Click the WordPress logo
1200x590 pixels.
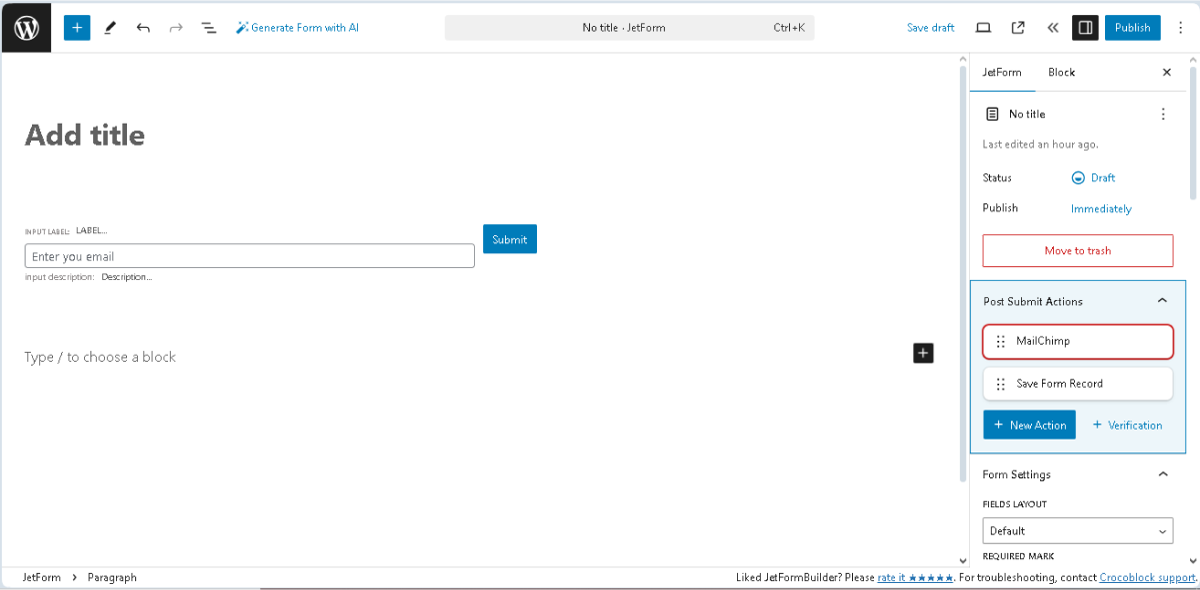pos(26,27)
